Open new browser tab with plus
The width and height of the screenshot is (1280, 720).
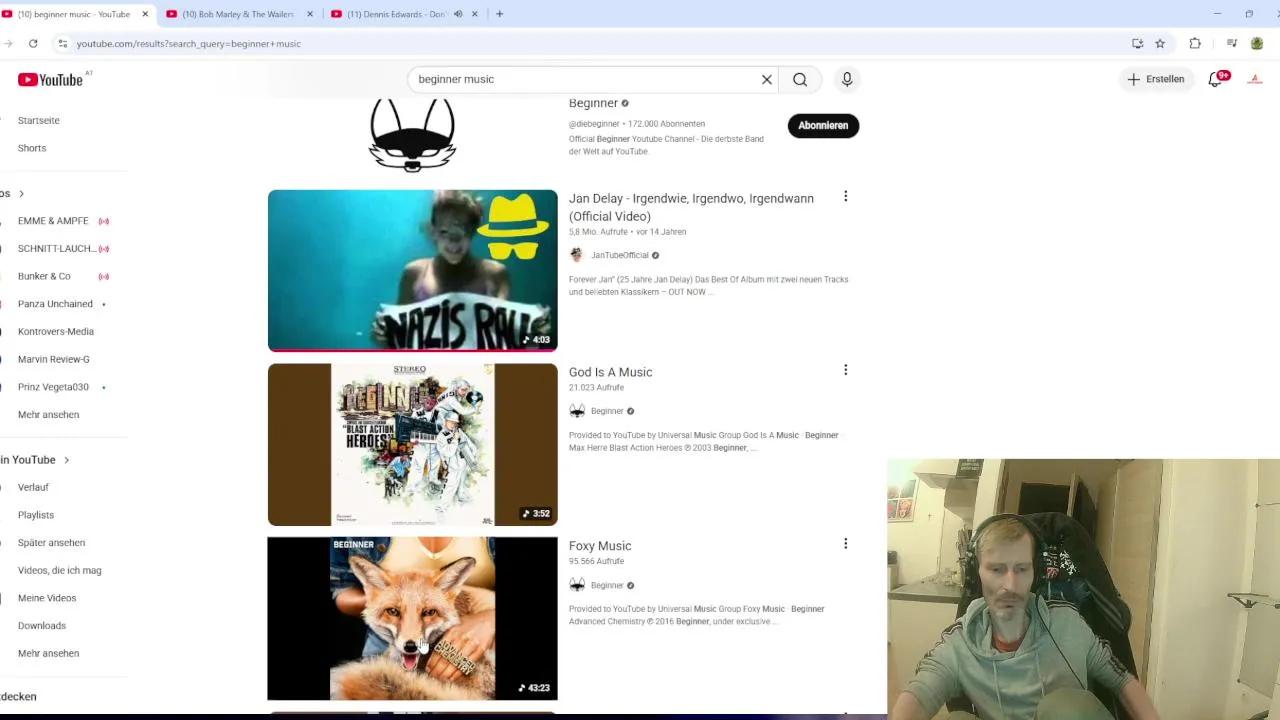tap(499, 14)
